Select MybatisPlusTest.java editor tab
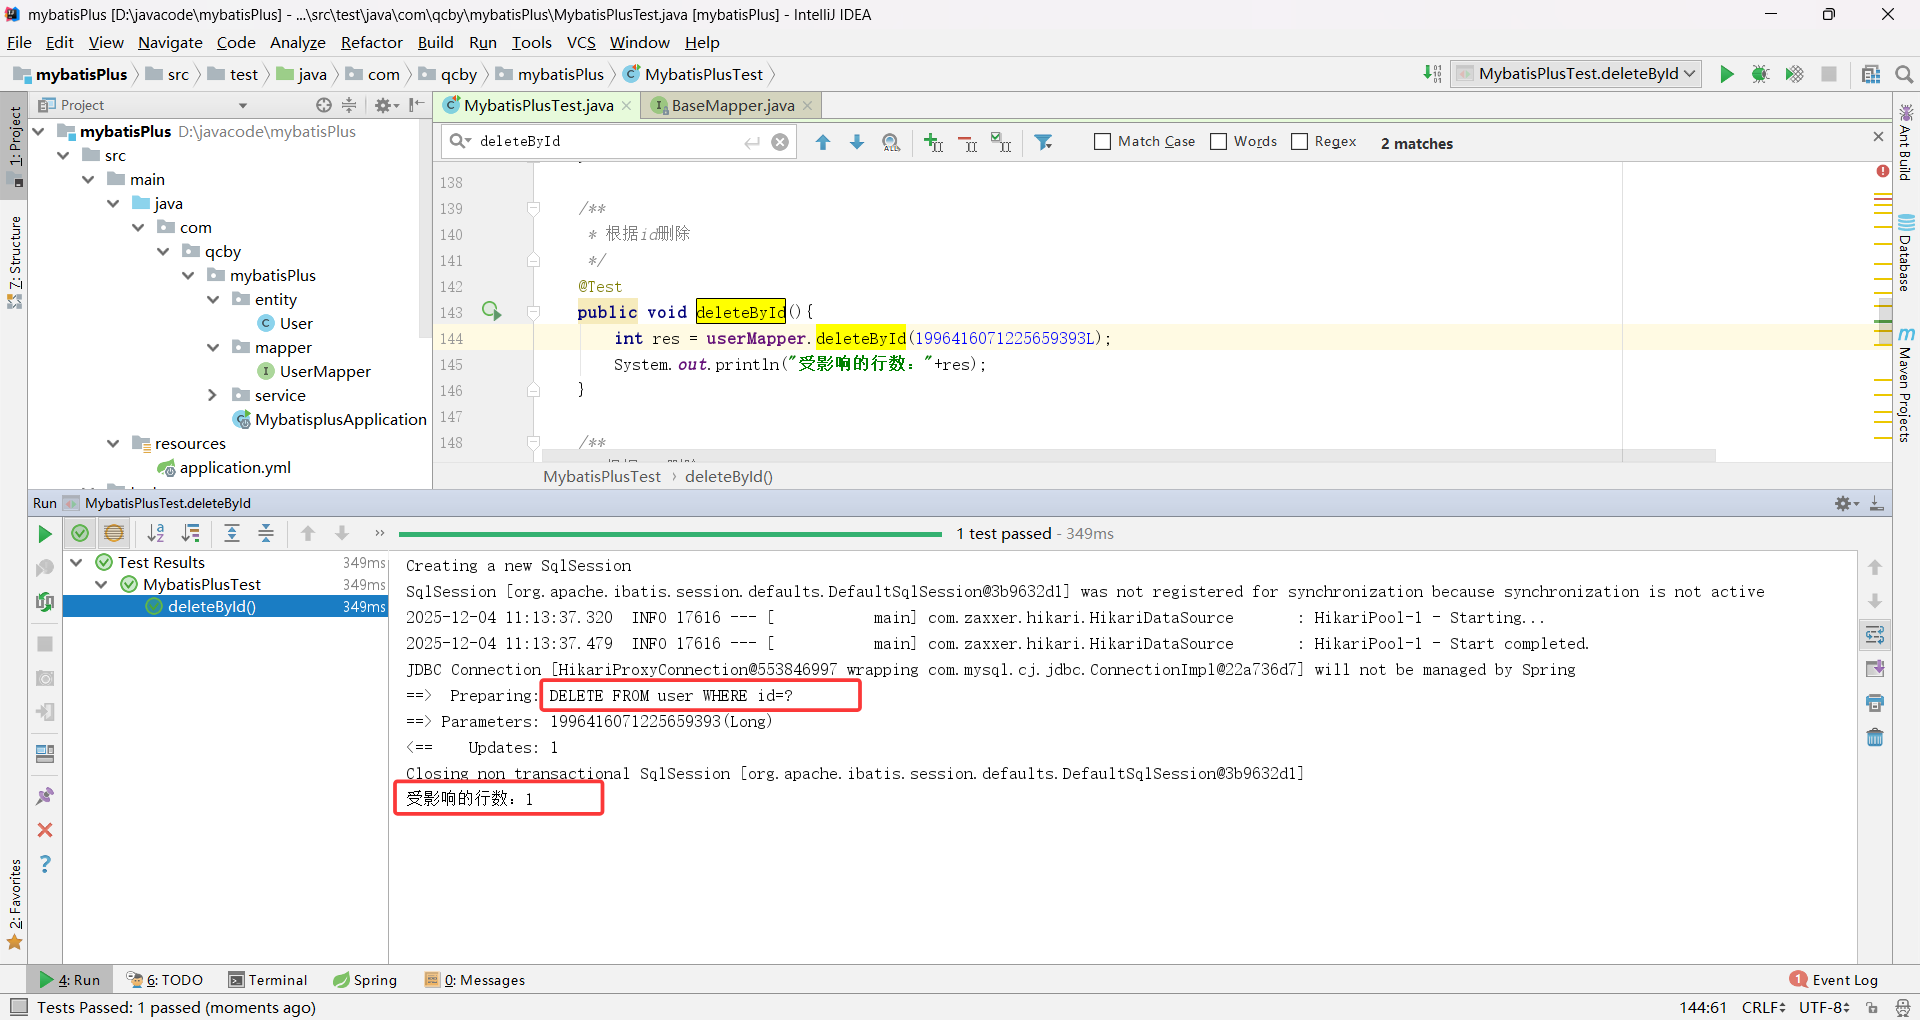 click(x=538, y=106)
